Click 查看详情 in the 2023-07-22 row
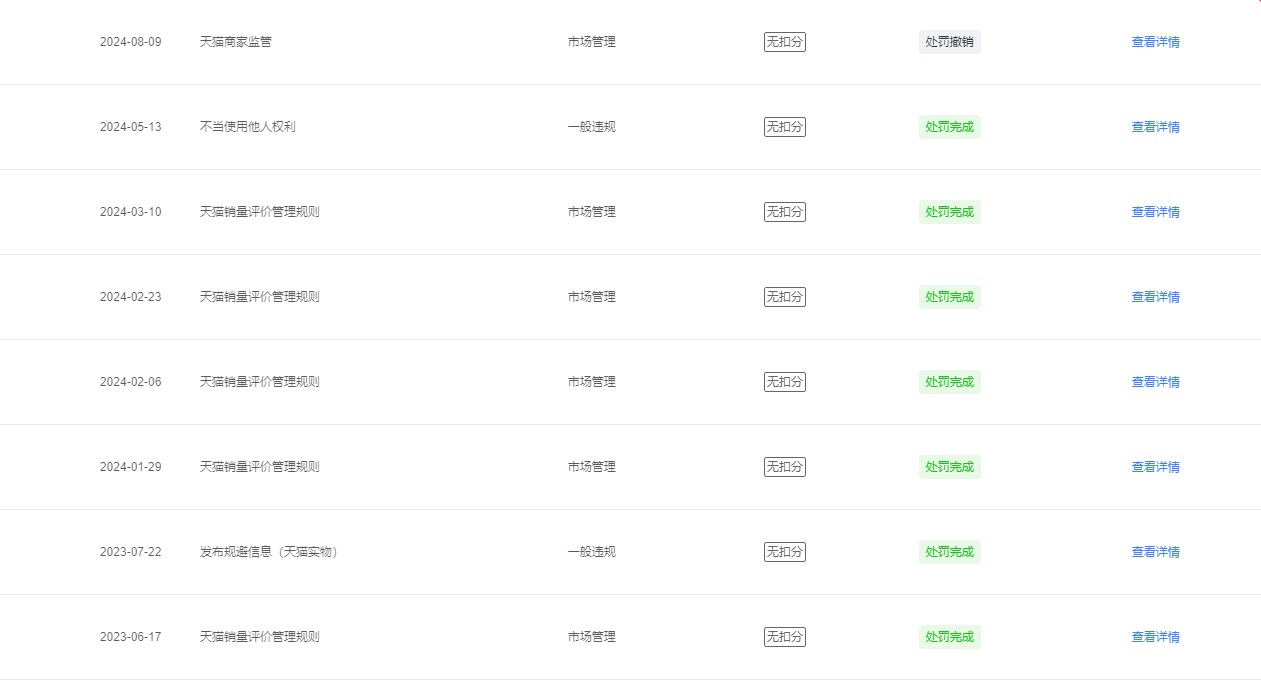This screenshot has height=683, width=1261. [1155, 552]
